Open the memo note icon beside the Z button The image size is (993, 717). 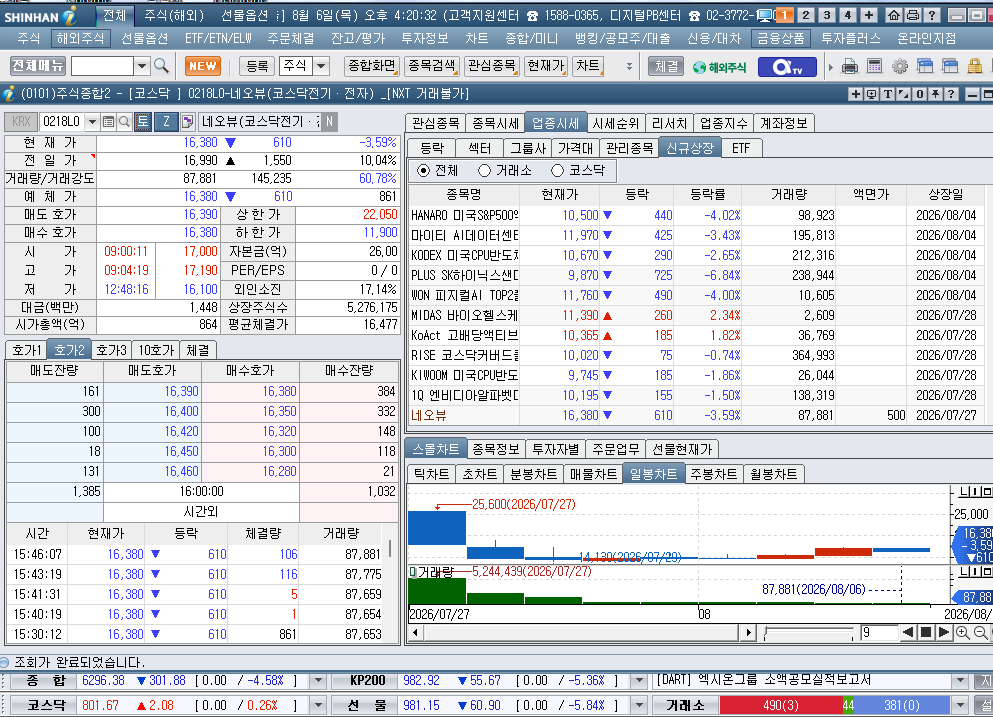point(187,121)
